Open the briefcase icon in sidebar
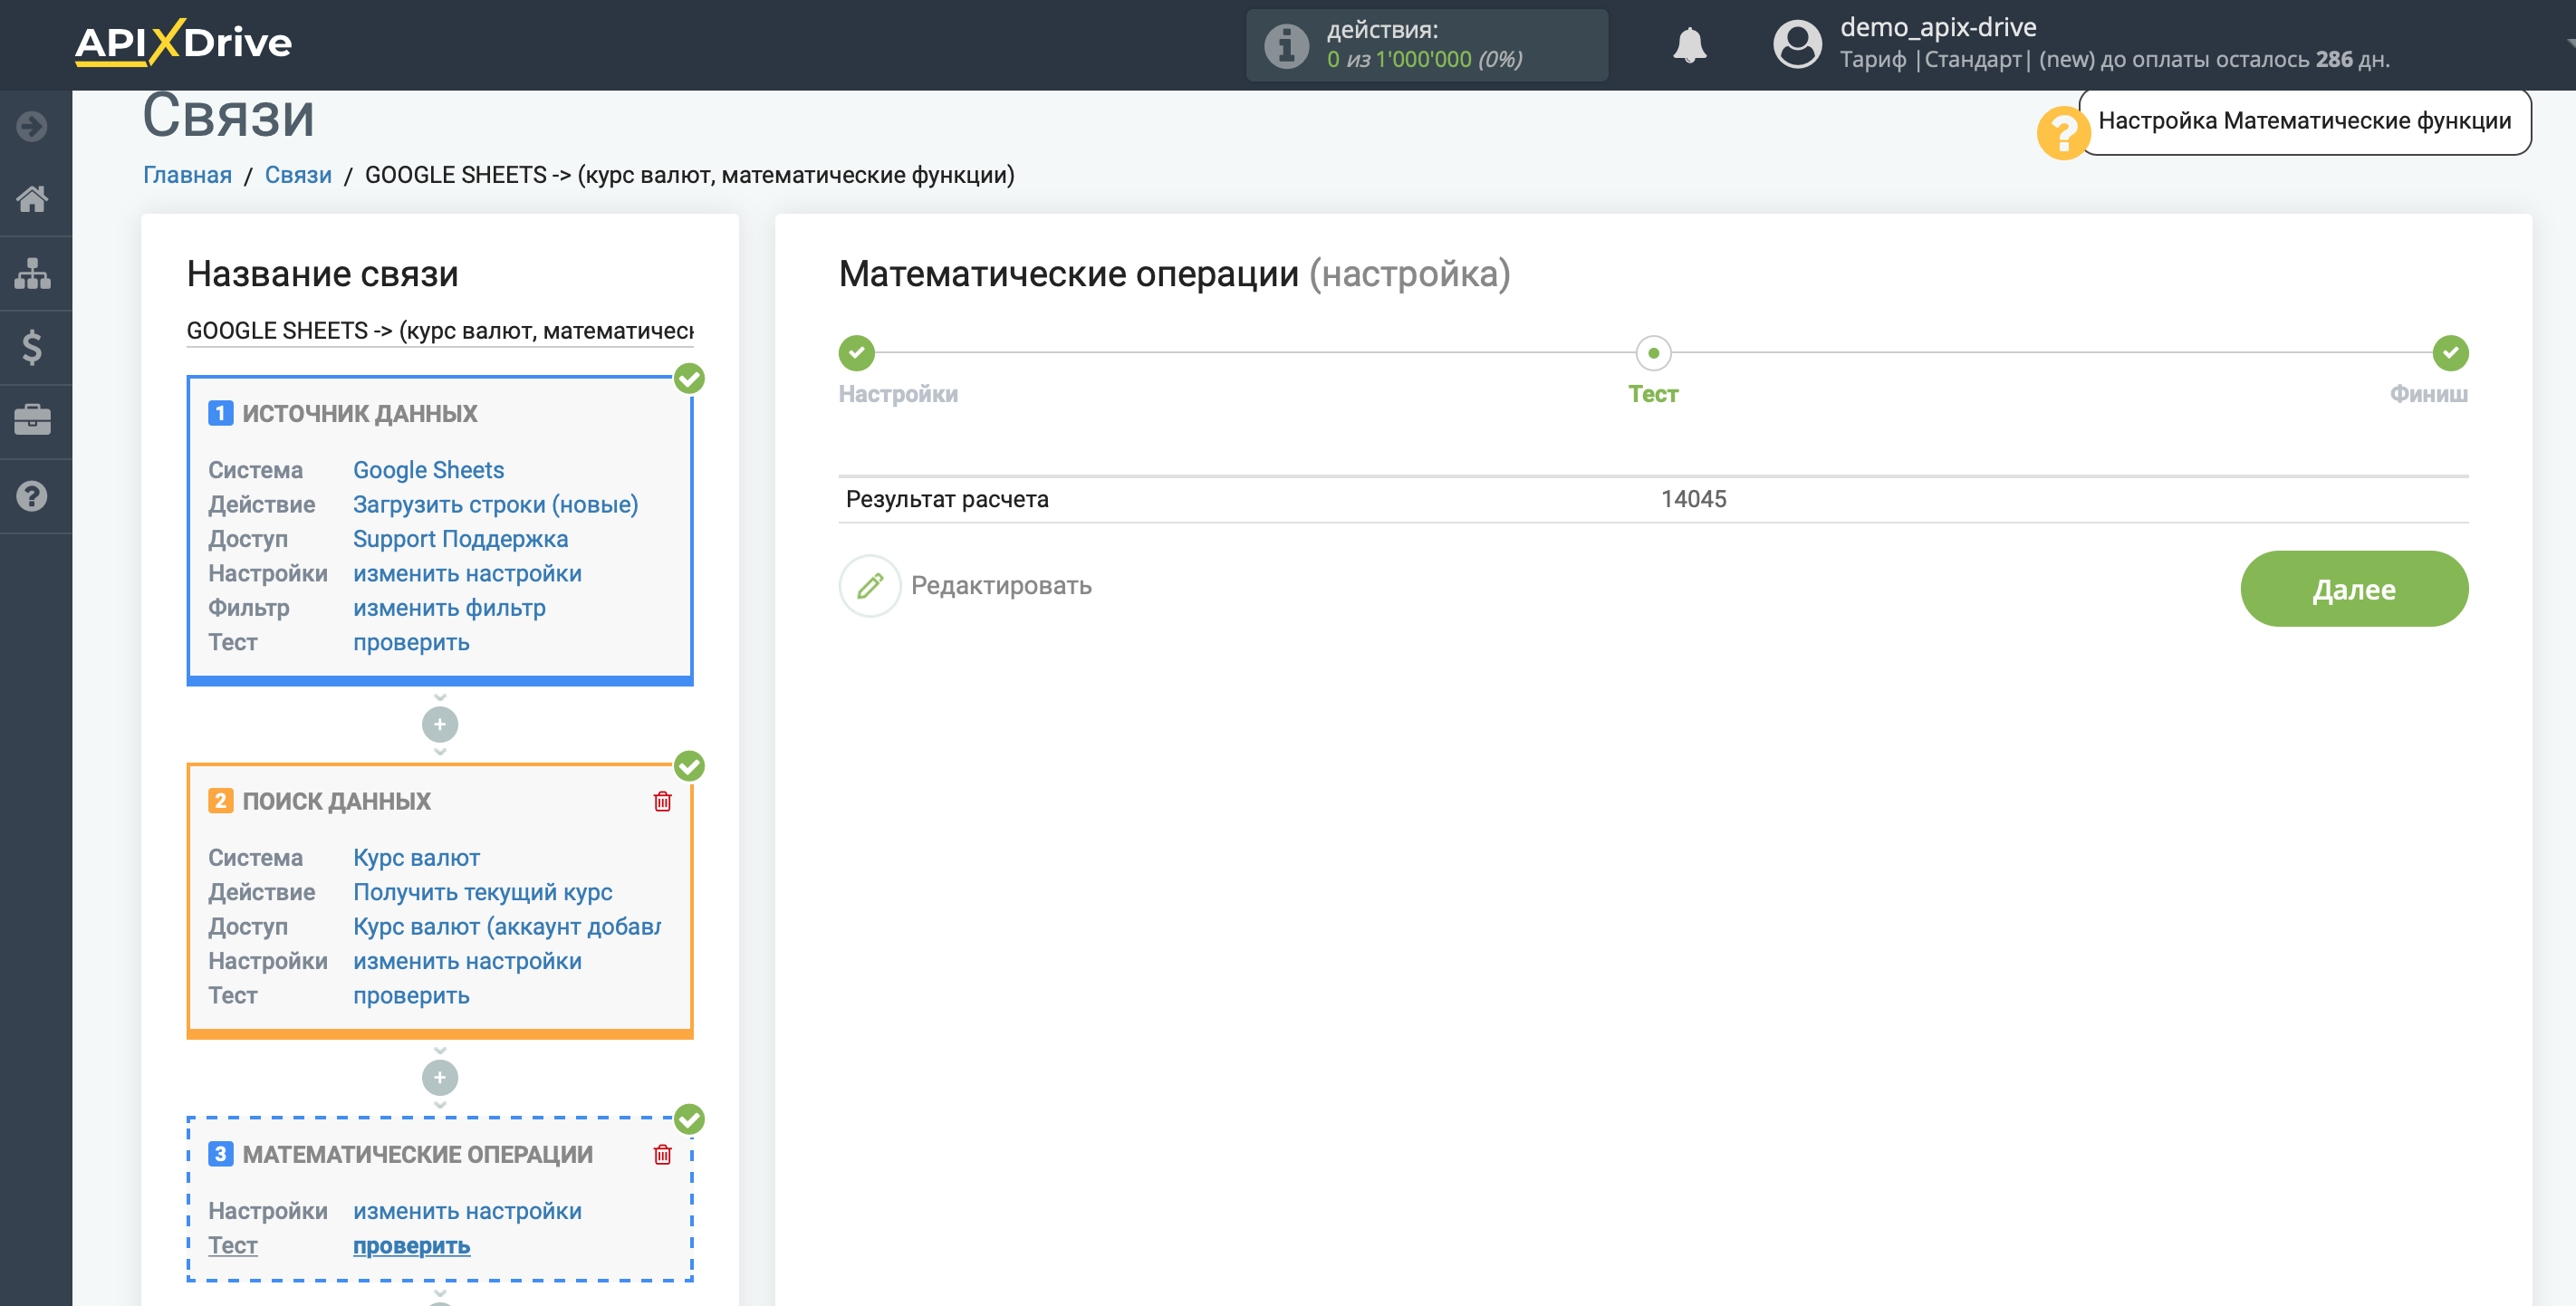The image size is (2576, 1306). click(32, 421)
